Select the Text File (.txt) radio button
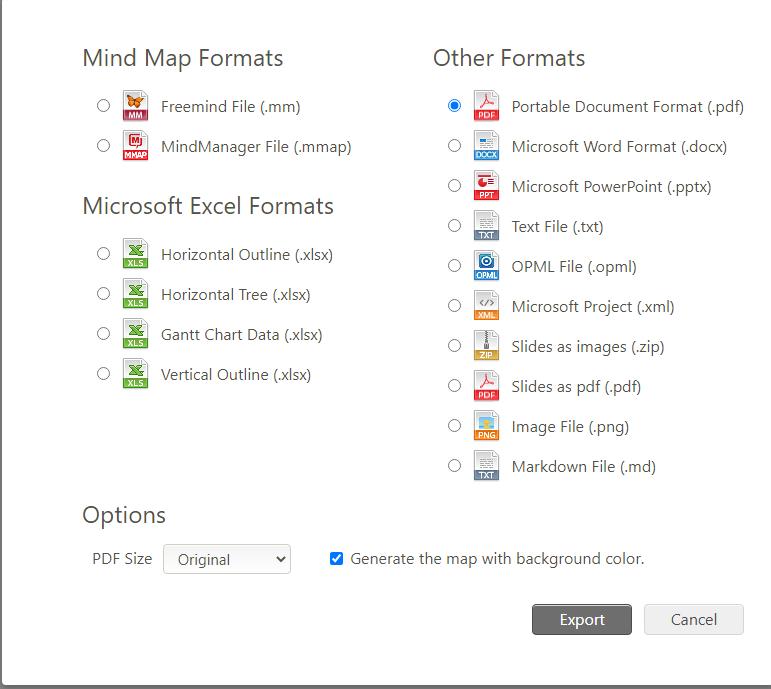 [455, 226]
